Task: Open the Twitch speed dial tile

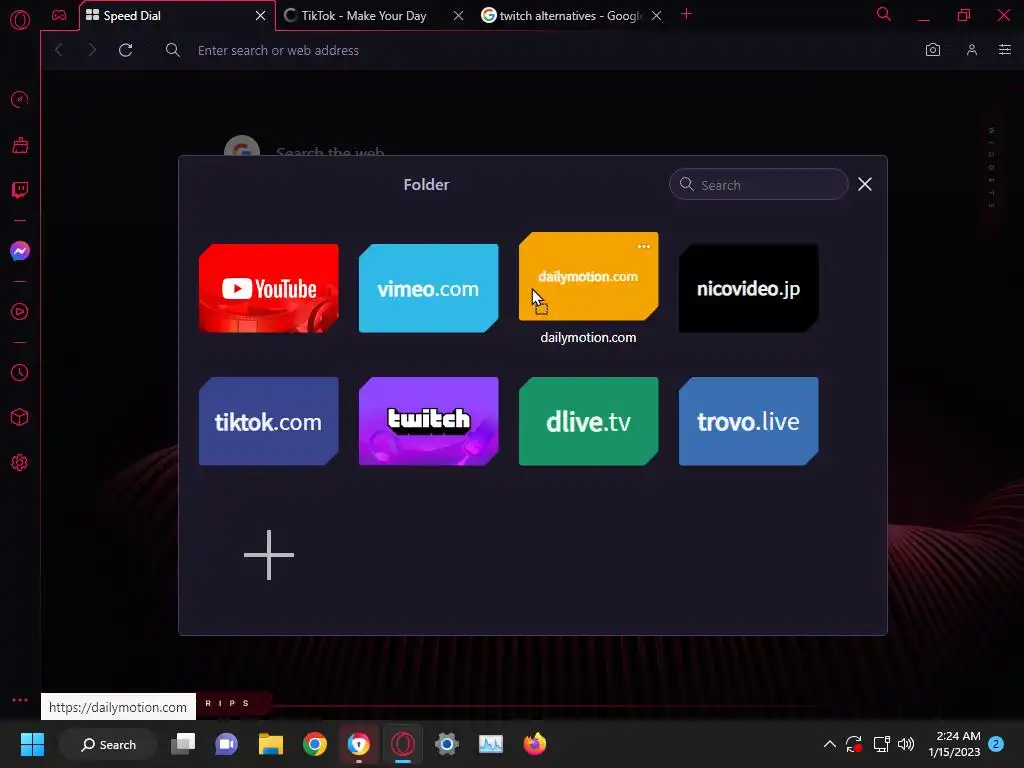Action: (428, 421)
